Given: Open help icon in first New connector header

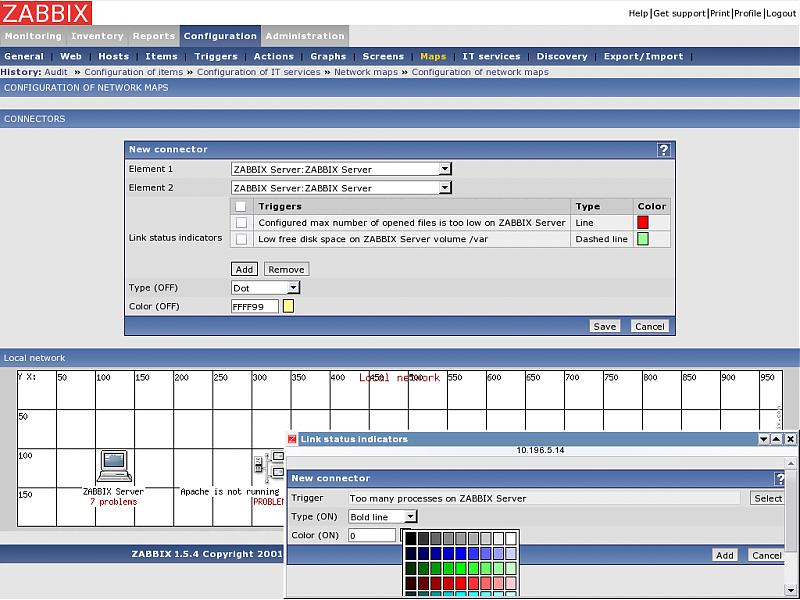Looking at the screenshot, I should click(x=663, y=149).
